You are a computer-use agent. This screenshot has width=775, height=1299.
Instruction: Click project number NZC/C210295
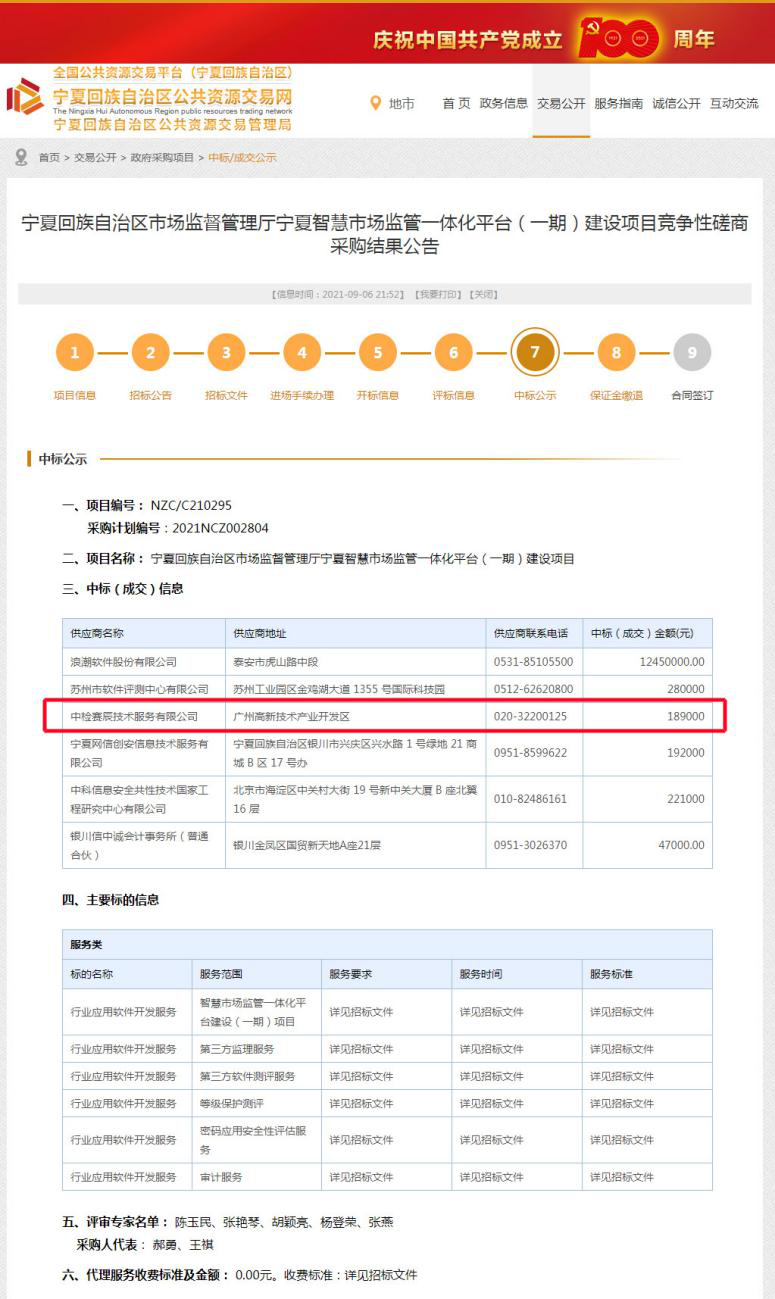tap(191, 506)
